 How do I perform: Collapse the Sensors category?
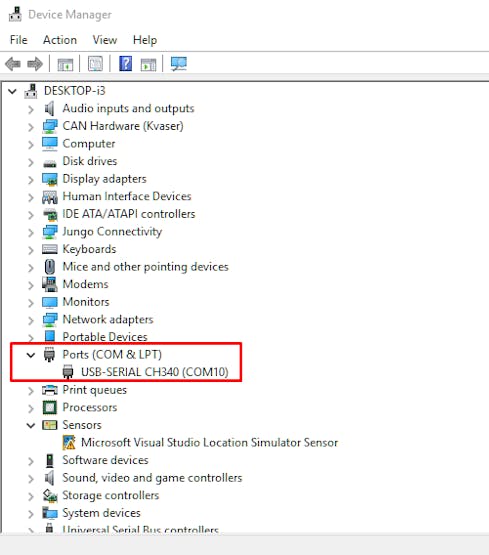click(31, 425)
